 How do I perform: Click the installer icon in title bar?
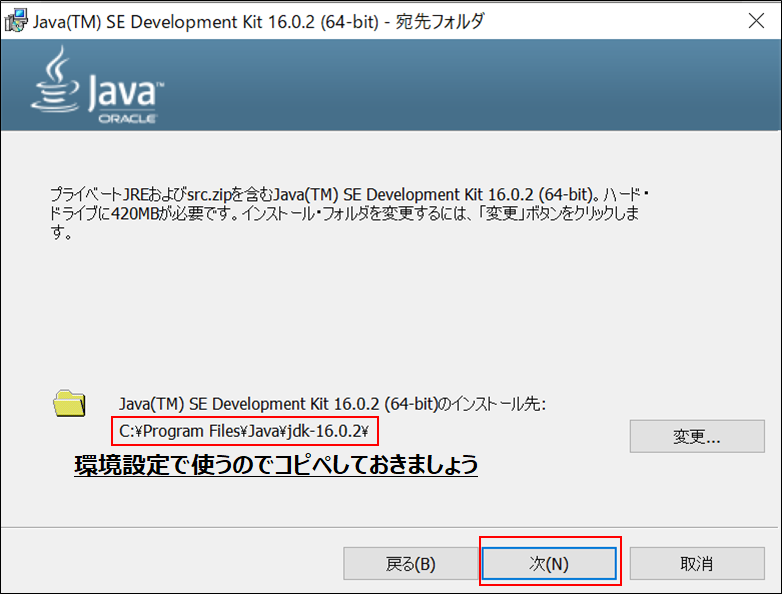(x=16, y=21)
